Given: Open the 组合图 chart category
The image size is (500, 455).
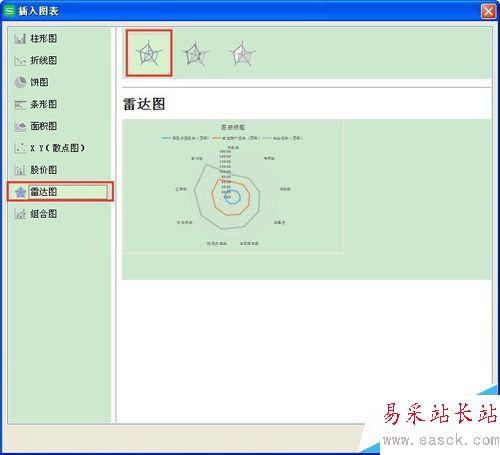Looking at the screenshot, I should [x=43, y=214].
